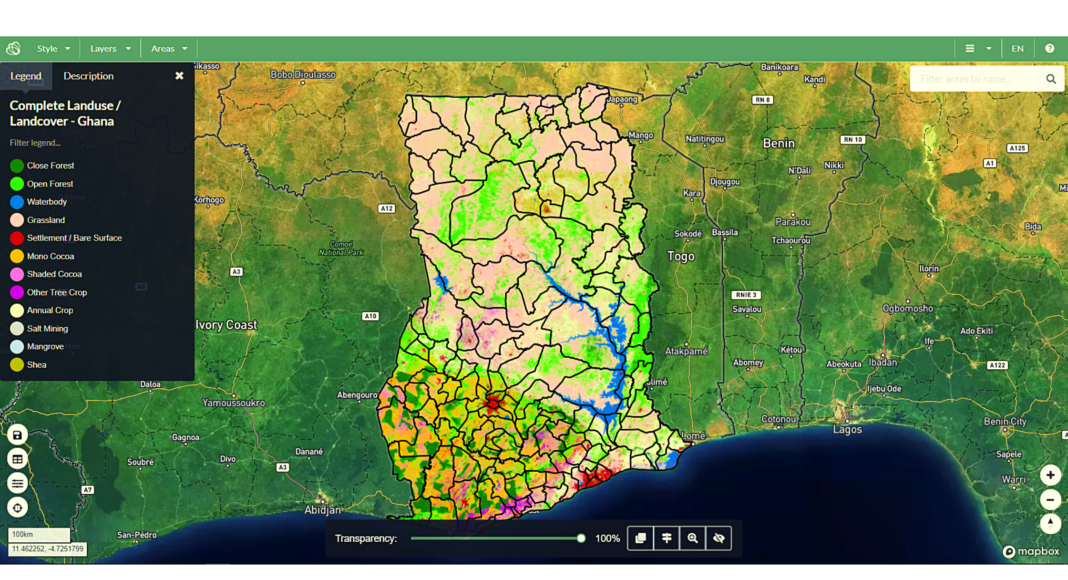Click the transparency slider handle
Image resolution: width=1068 pixels, height=580 pixels.
tap(581, 538)
